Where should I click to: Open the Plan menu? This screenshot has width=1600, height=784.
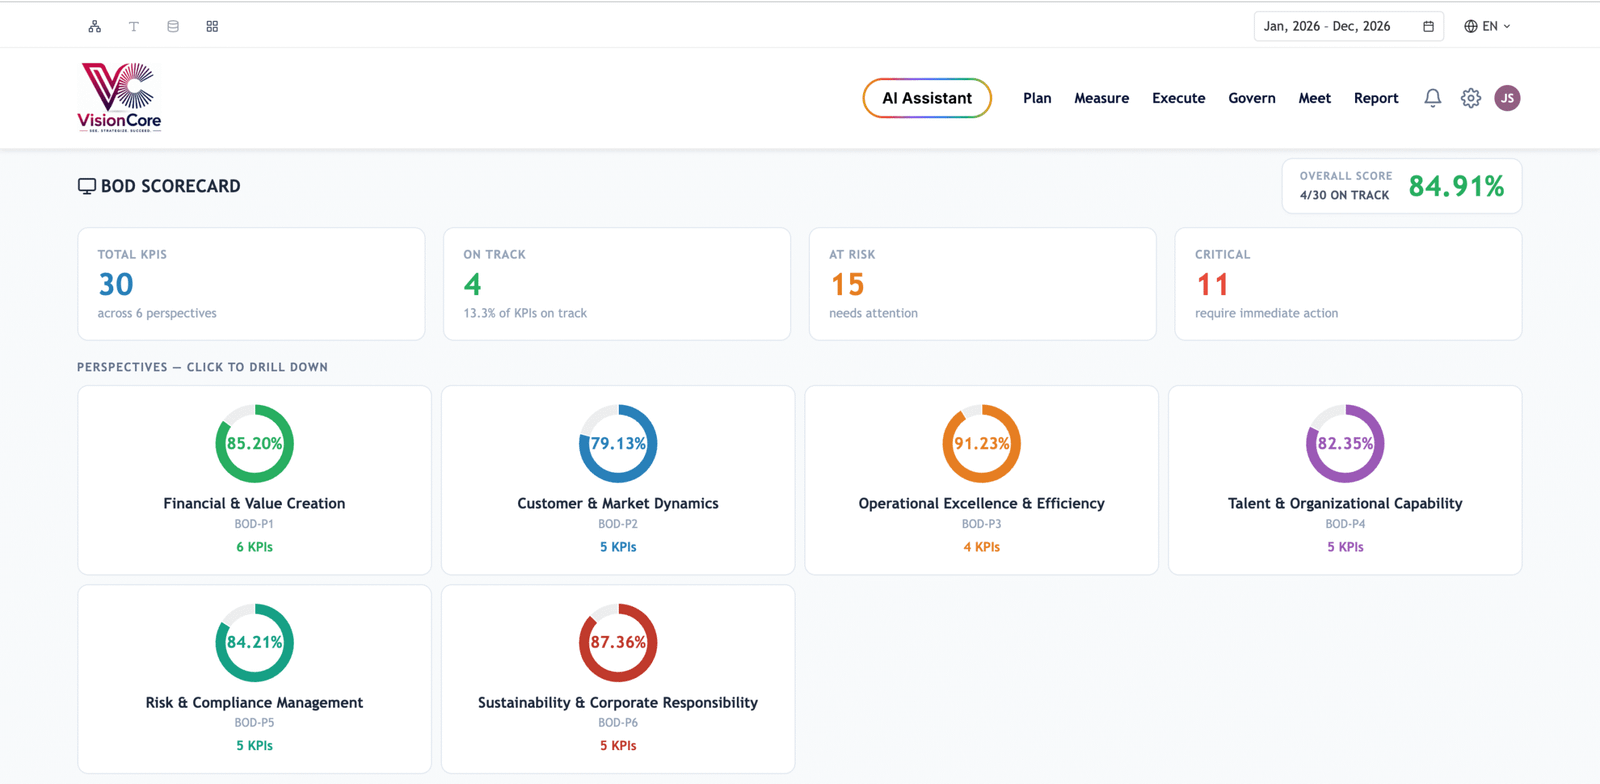(1037, 98)
